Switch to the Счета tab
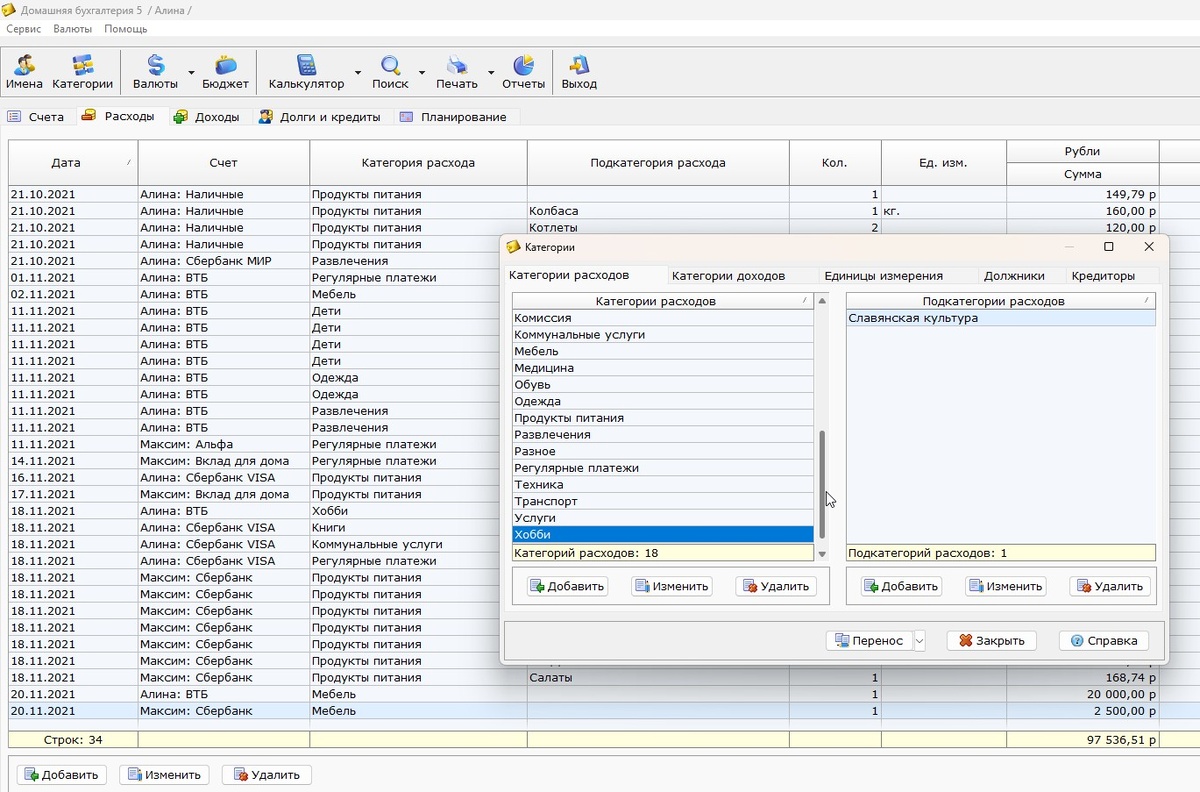Screen dimensions: 1200x792 [x=36, y=117]
